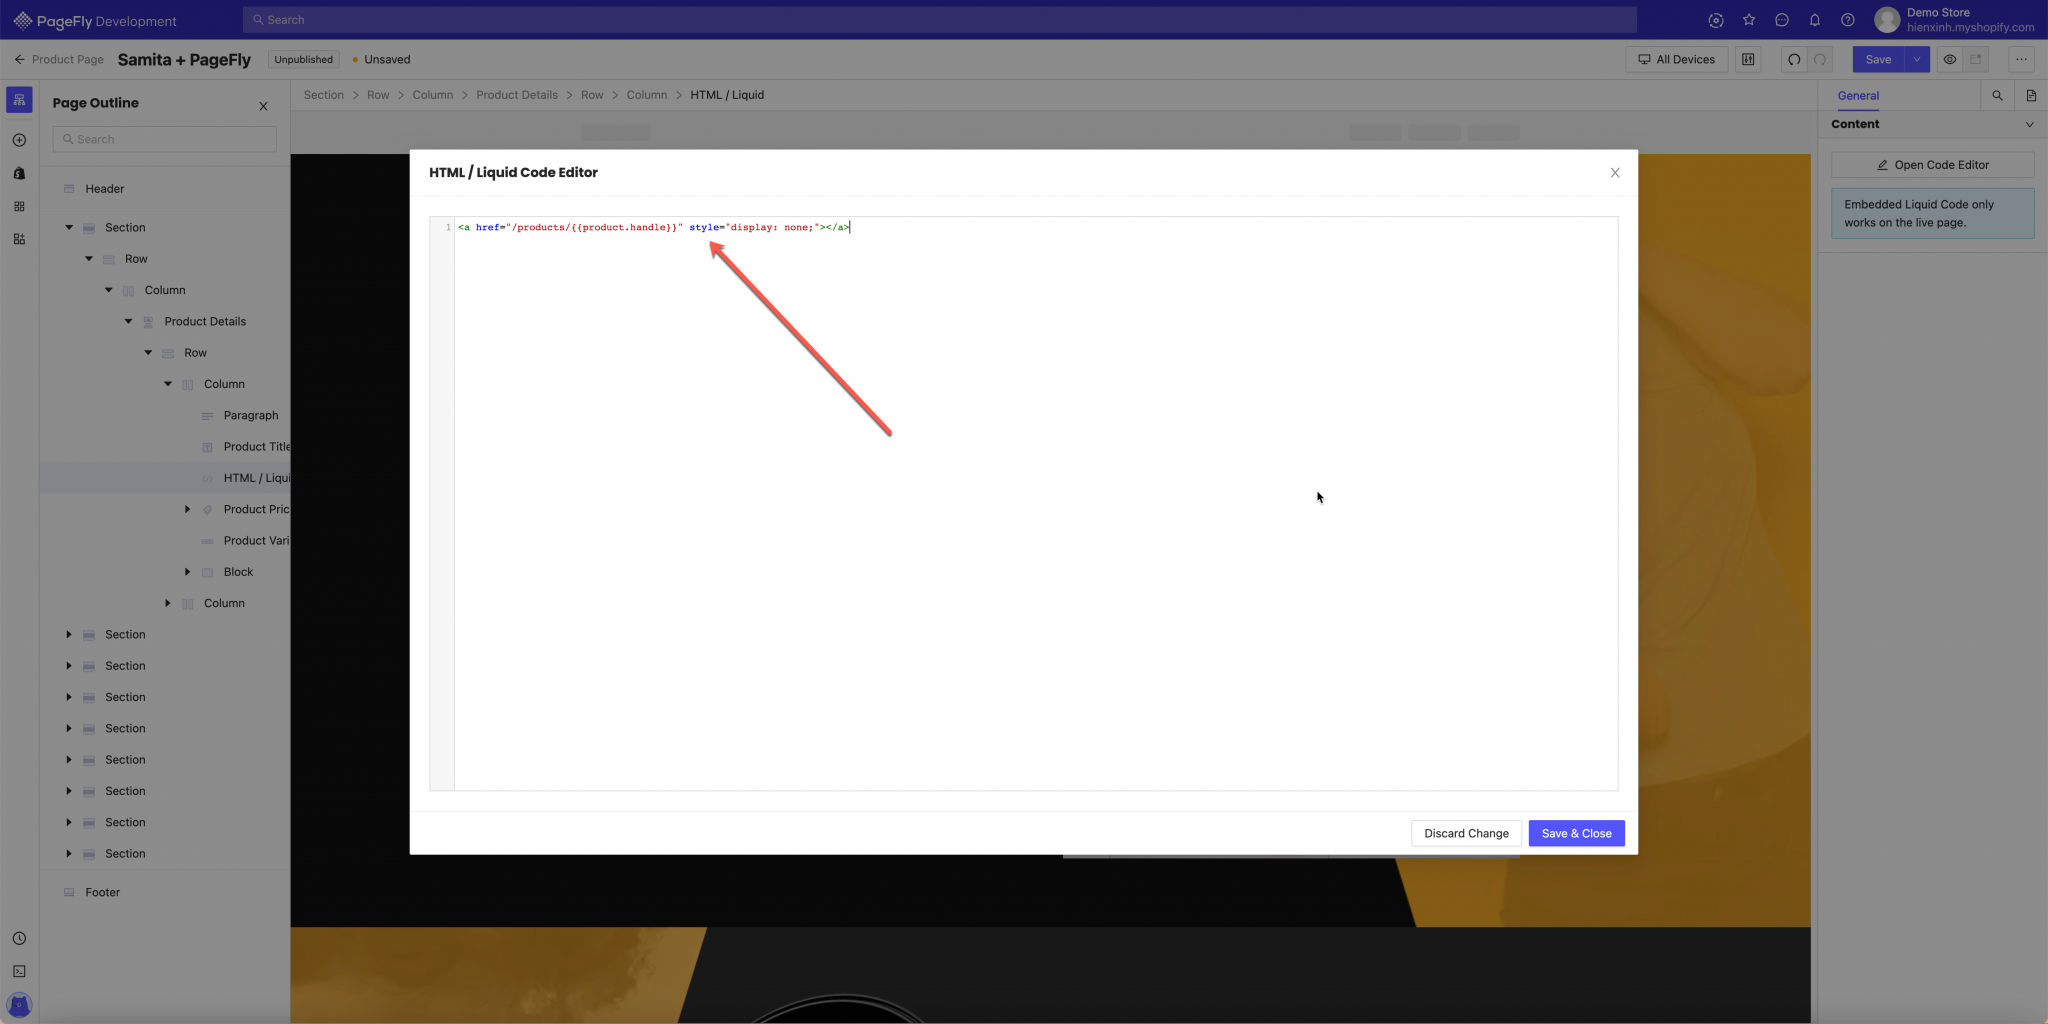
Task: Collapse the Content section chevron
Action: [x=2029, y=124]
